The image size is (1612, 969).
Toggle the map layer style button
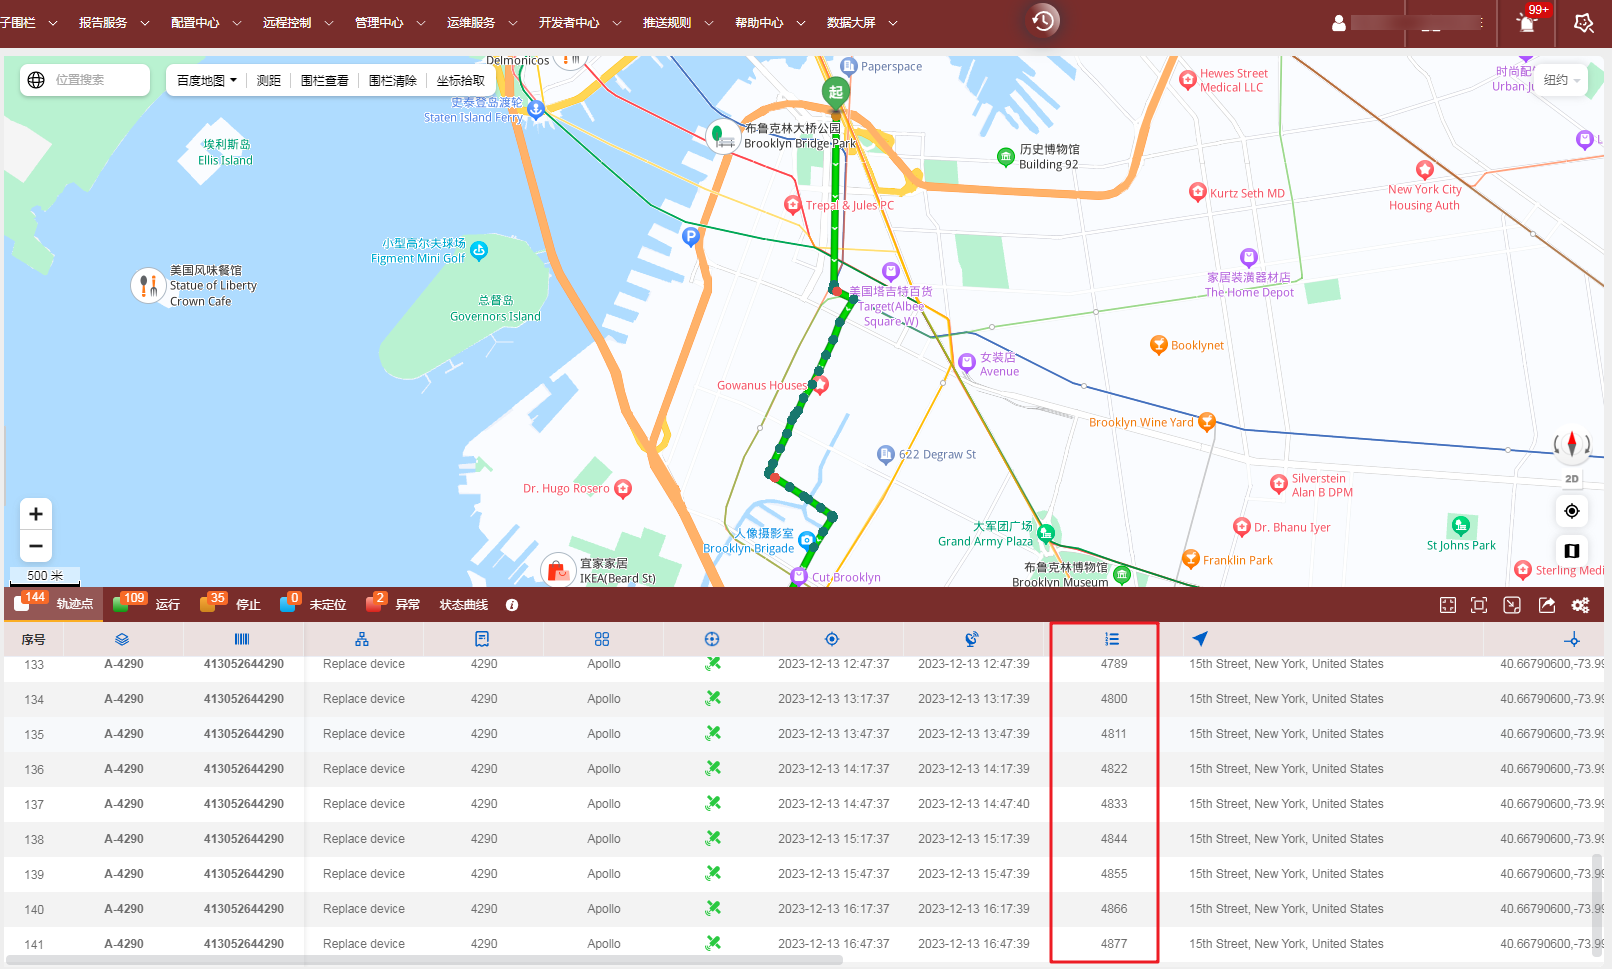1572,551
